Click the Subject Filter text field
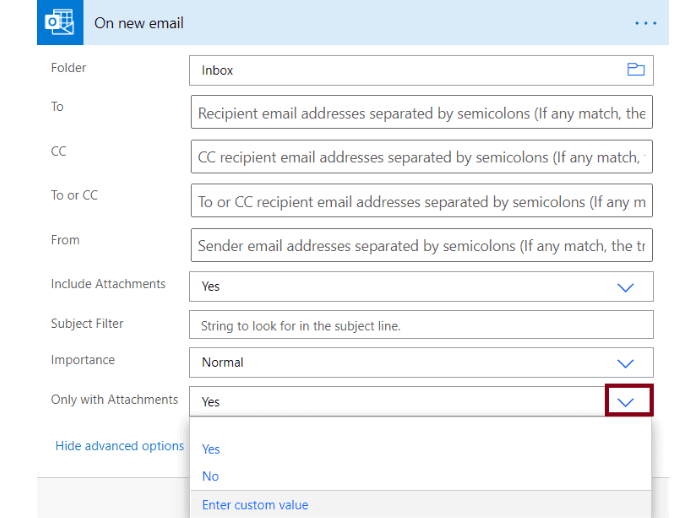 421,325
